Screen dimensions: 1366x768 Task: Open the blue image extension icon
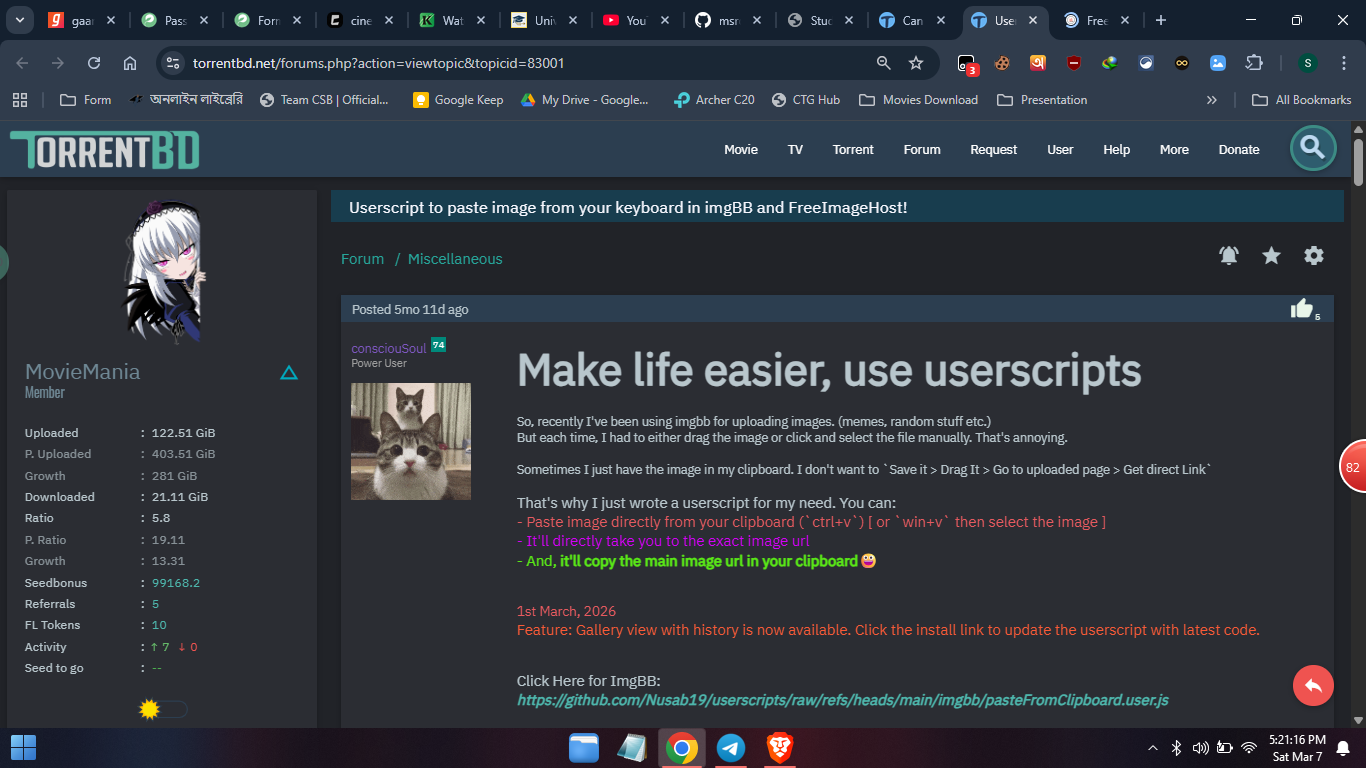click(1218, 63)
